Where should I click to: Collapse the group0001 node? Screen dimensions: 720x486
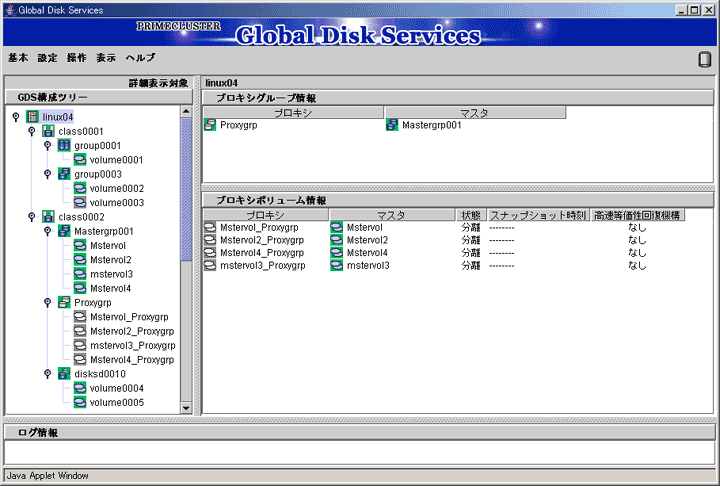47,145
